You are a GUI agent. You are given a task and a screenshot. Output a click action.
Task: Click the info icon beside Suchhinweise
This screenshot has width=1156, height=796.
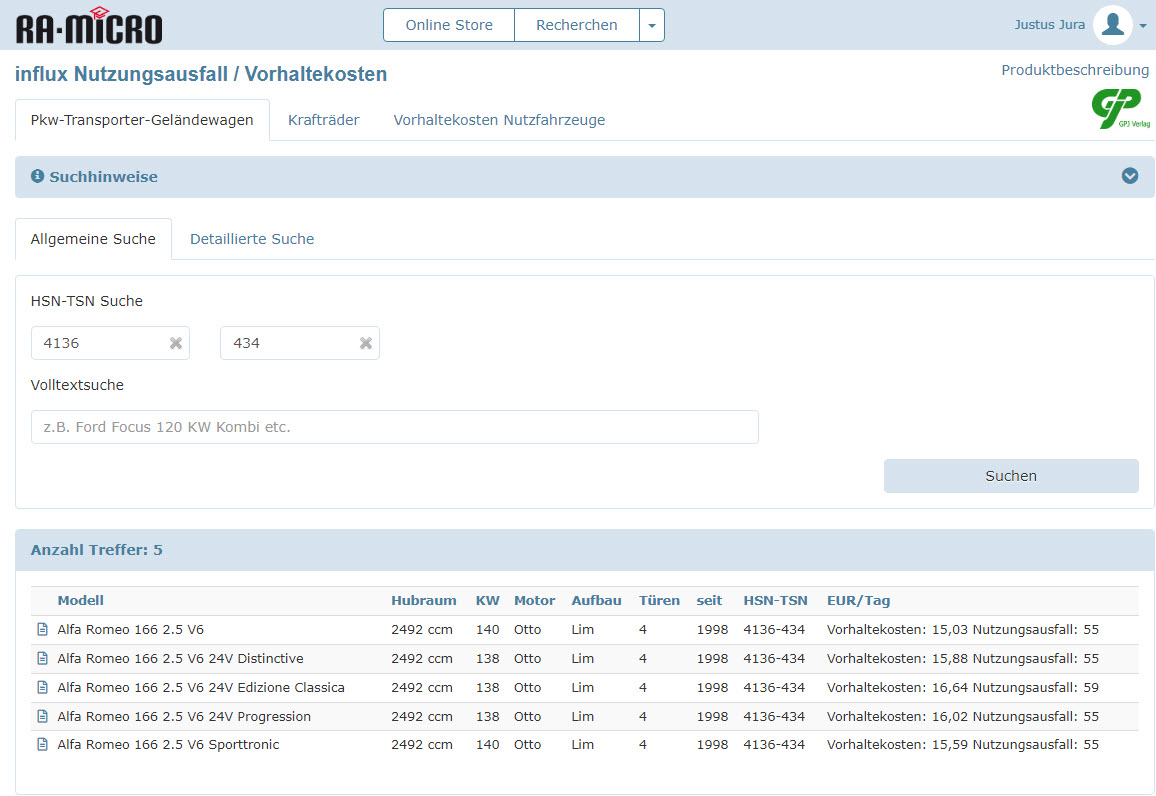coord(38,176)
